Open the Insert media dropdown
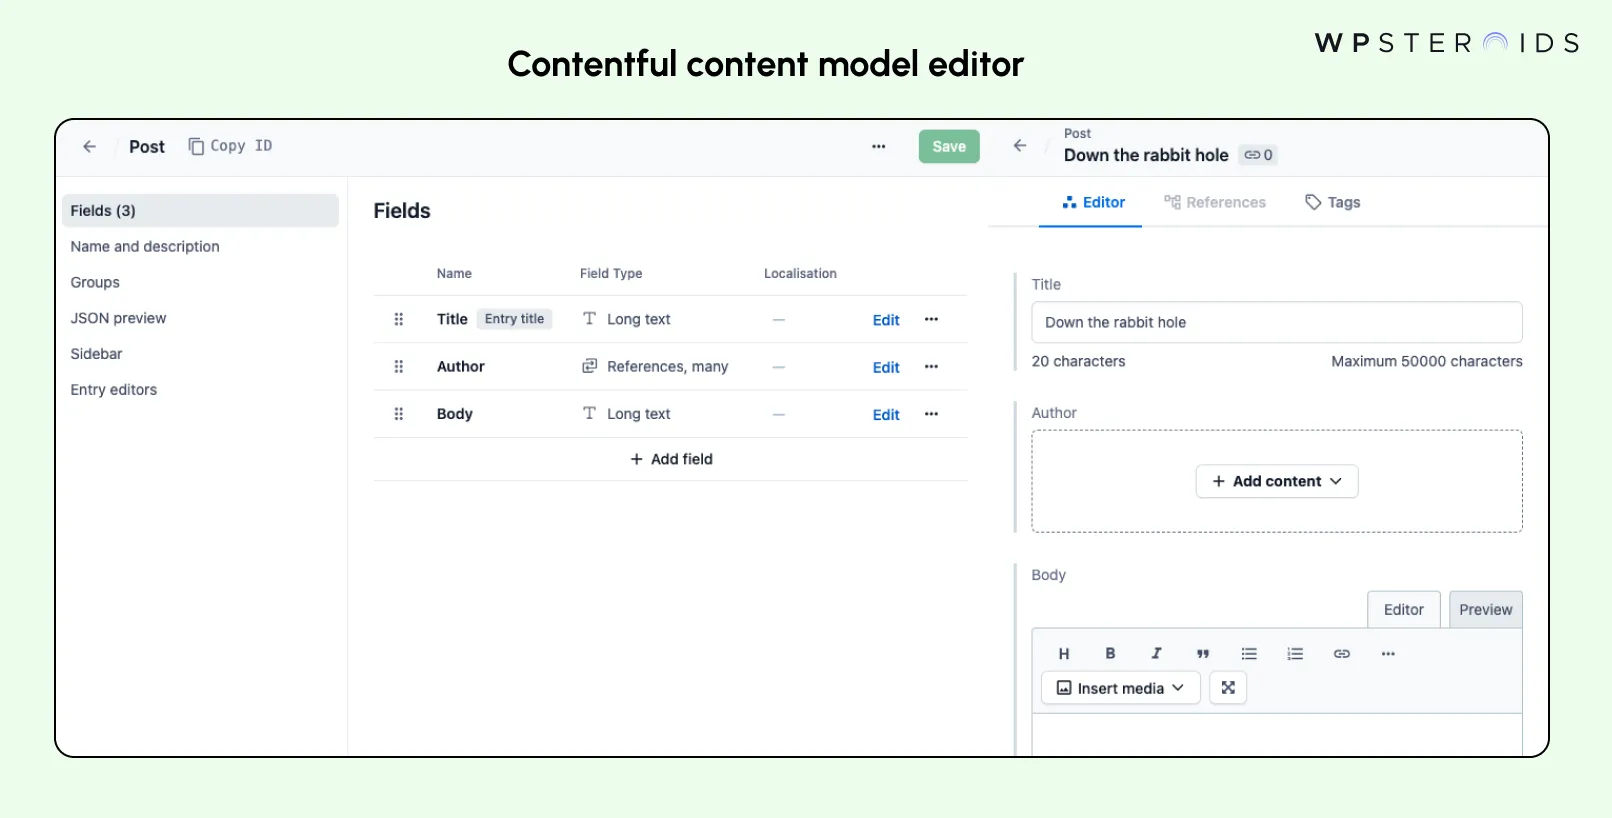 1121,688
